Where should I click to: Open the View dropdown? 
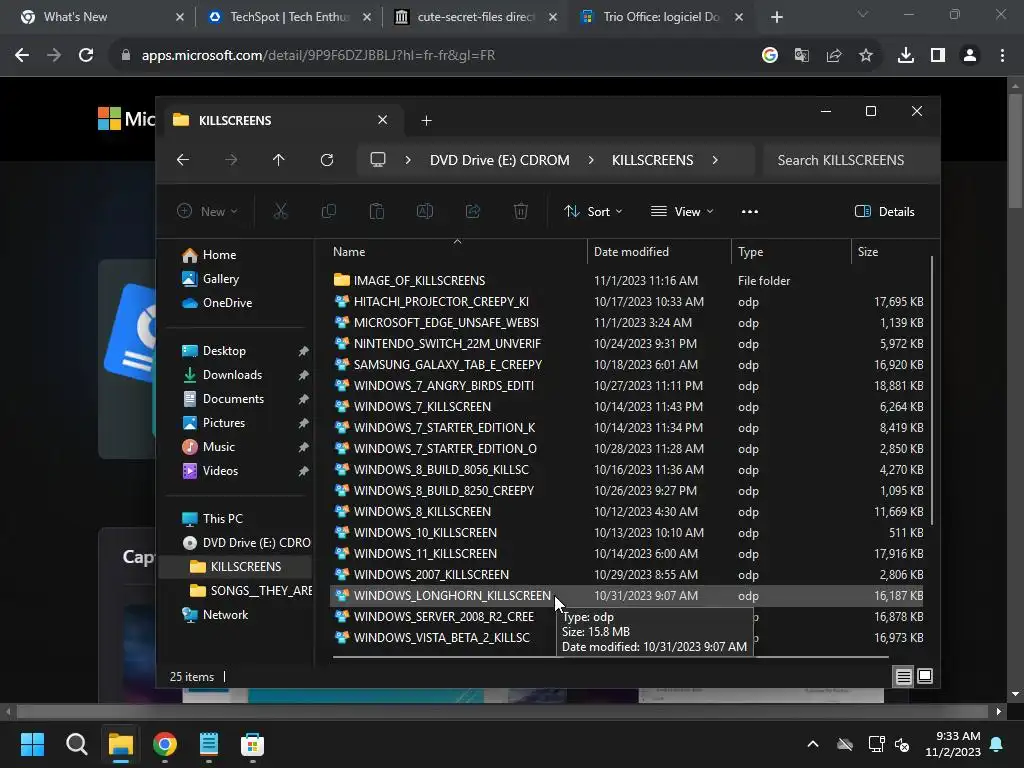coord(682,212)
